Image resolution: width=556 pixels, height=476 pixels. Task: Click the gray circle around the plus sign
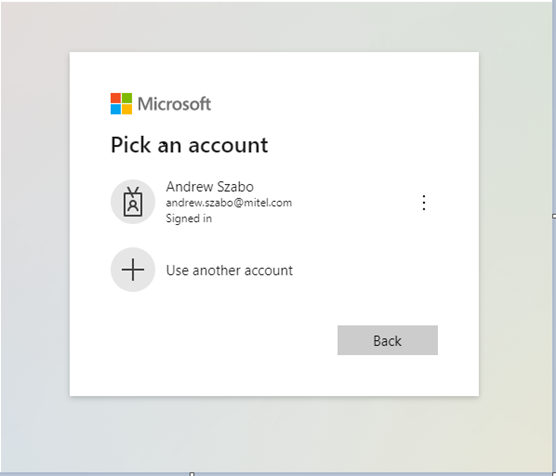[133, 270]
